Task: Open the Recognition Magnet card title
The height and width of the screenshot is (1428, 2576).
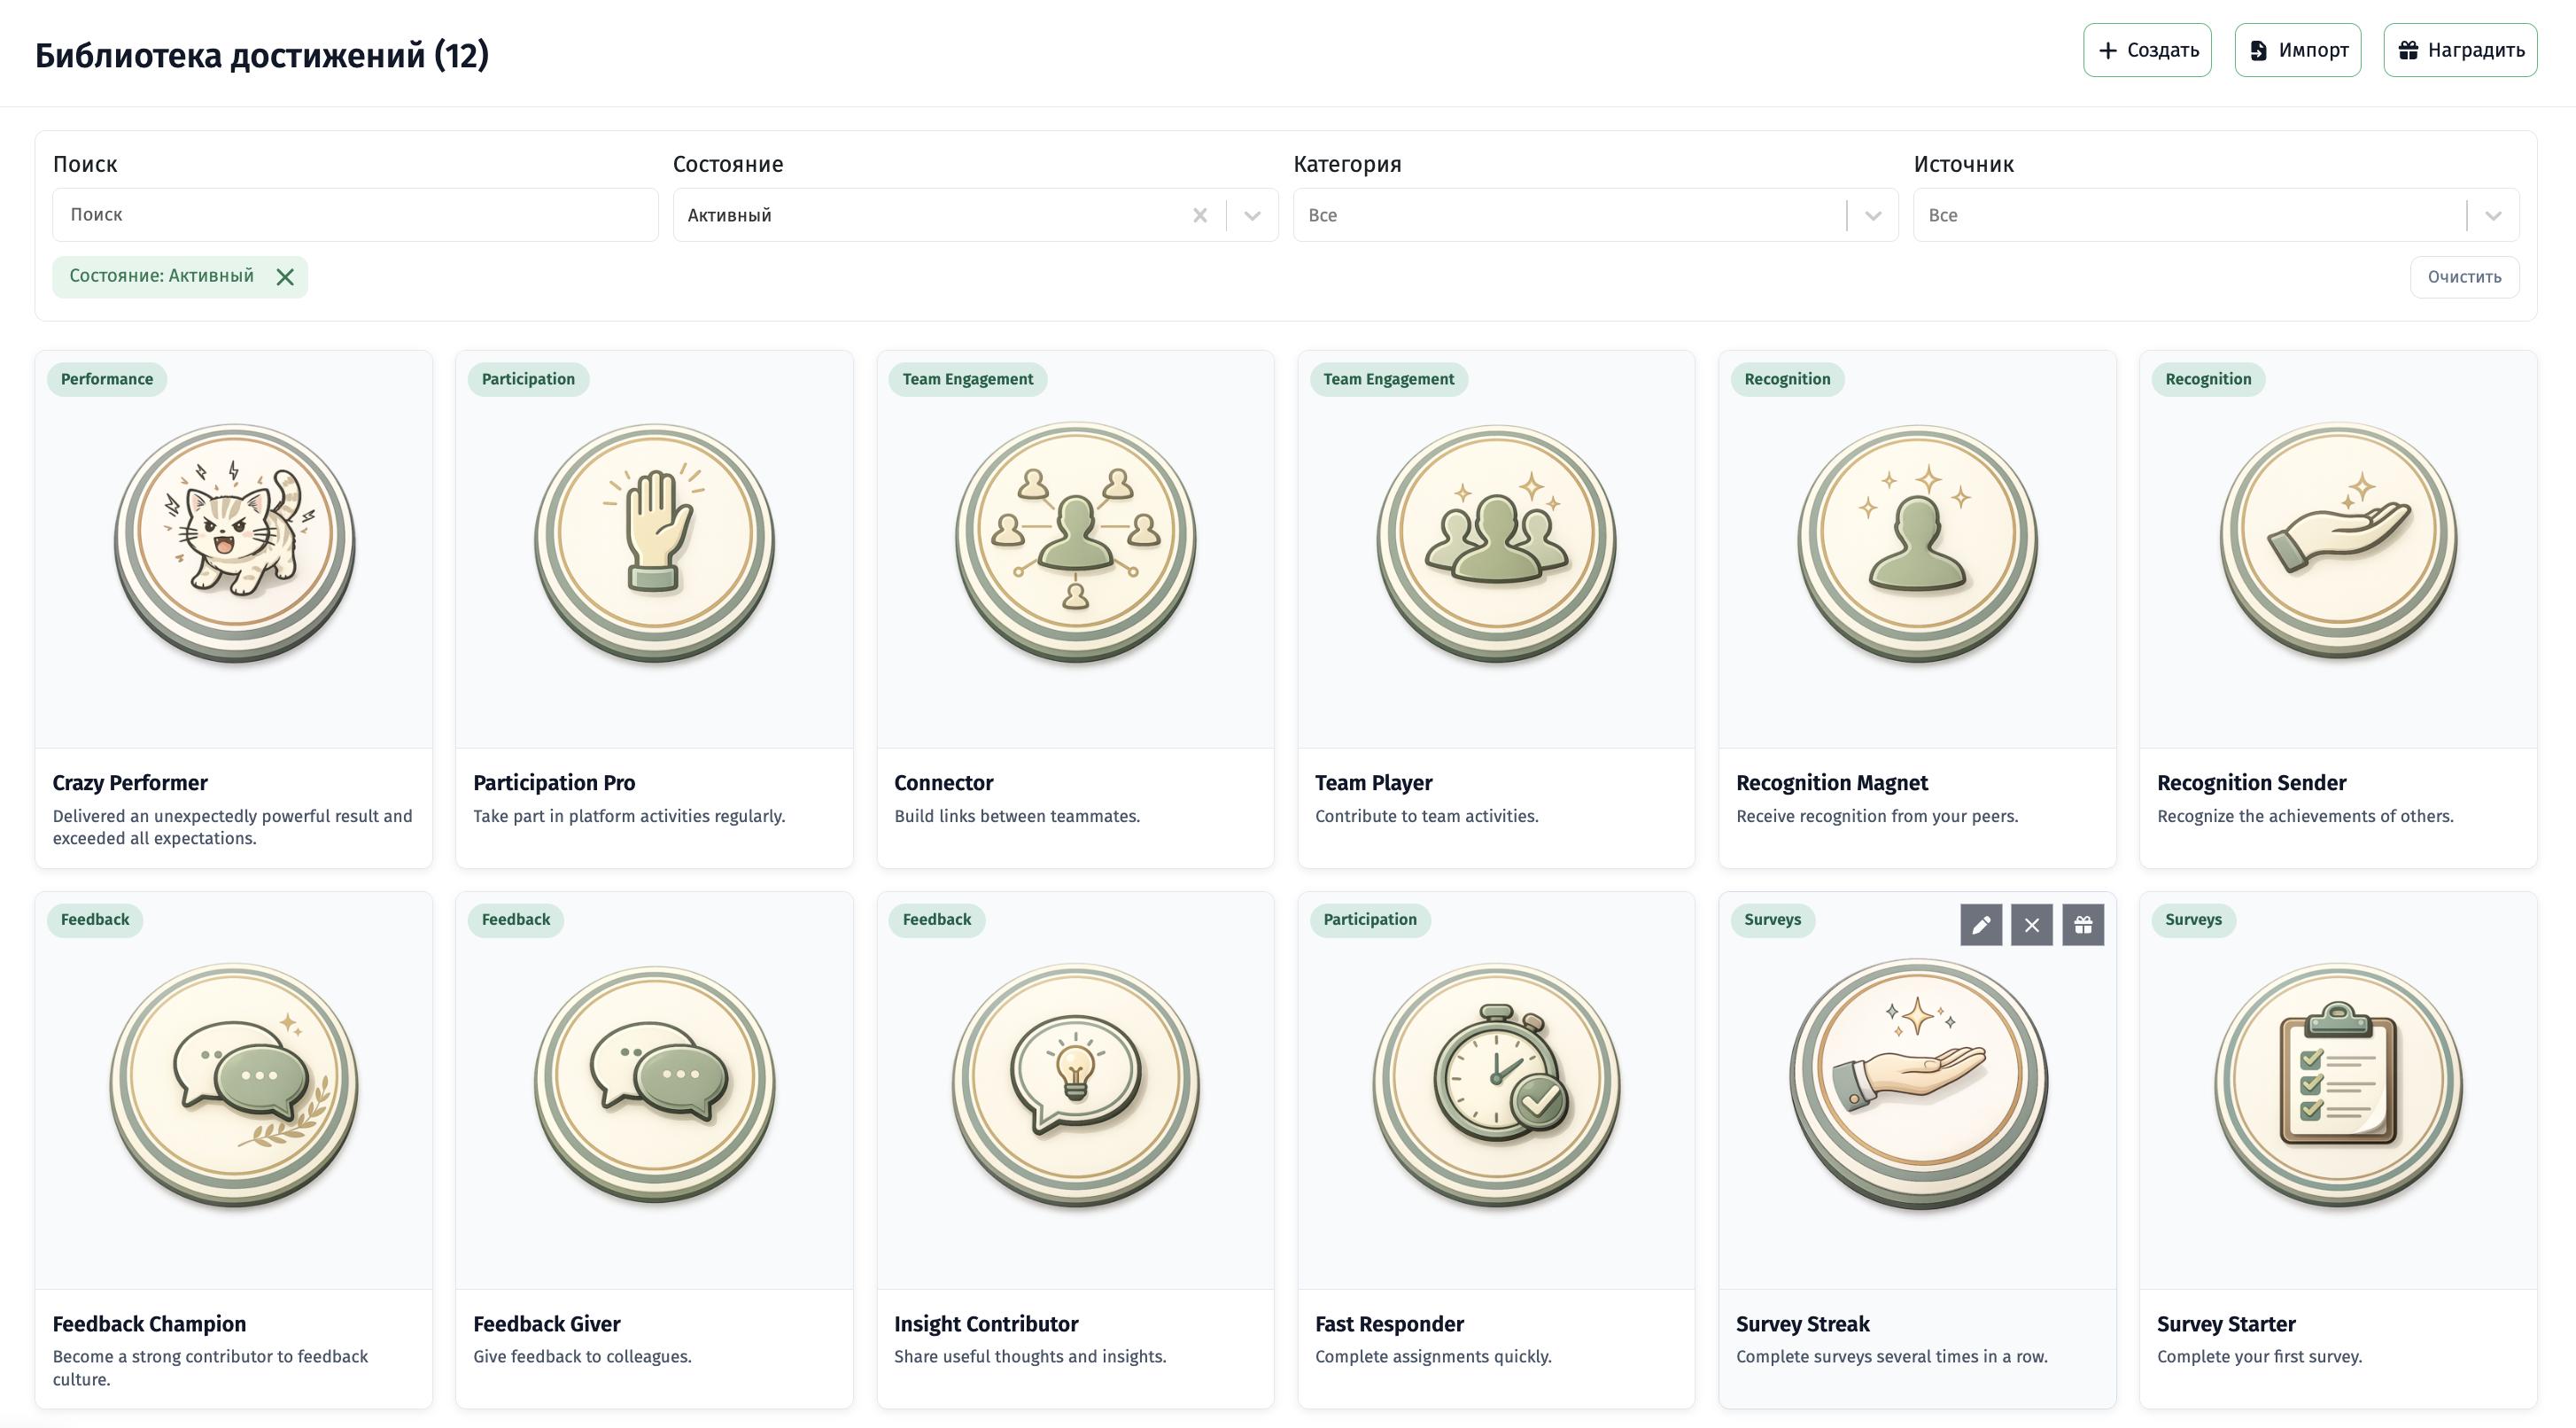Action: pos(1831,782)
